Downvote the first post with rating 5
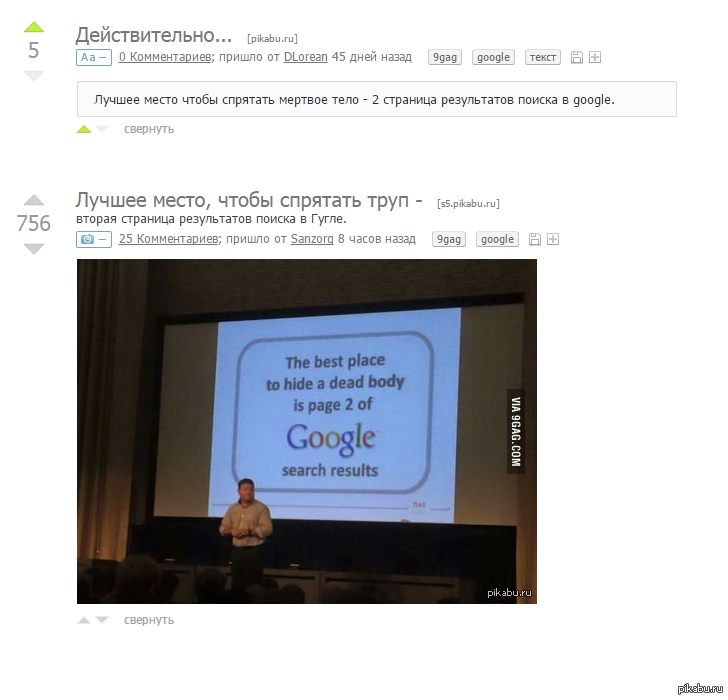The height and width of the screenshot is (700, 728). [34, 76]
